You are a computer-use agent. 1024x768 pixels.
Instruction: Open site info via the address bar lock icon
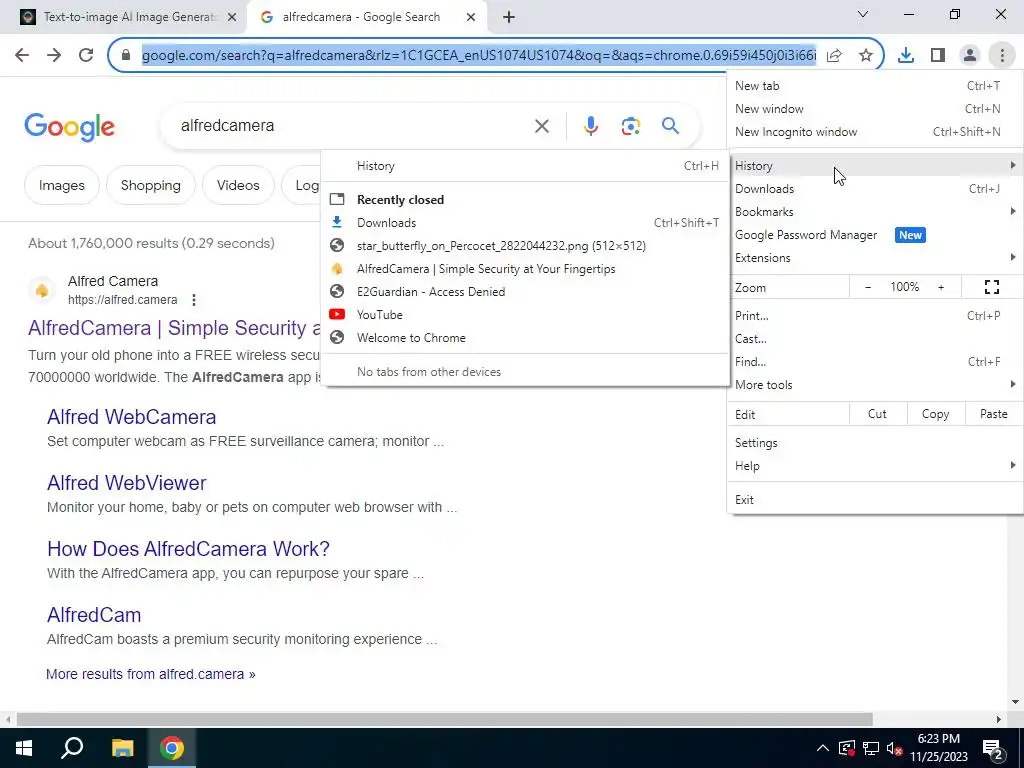click(x=126, y=55)
